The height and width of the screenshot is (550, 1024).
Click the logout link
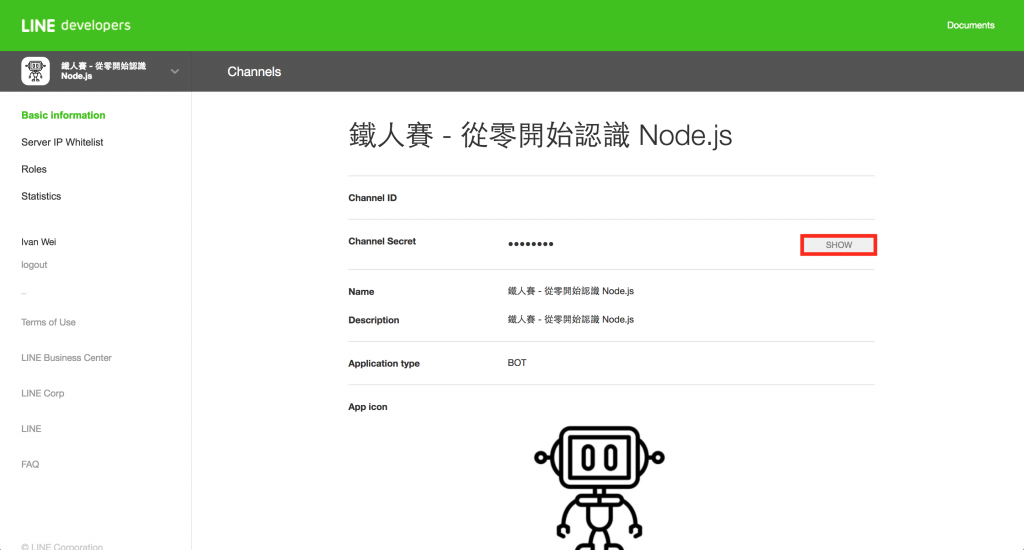coord(34,265)
